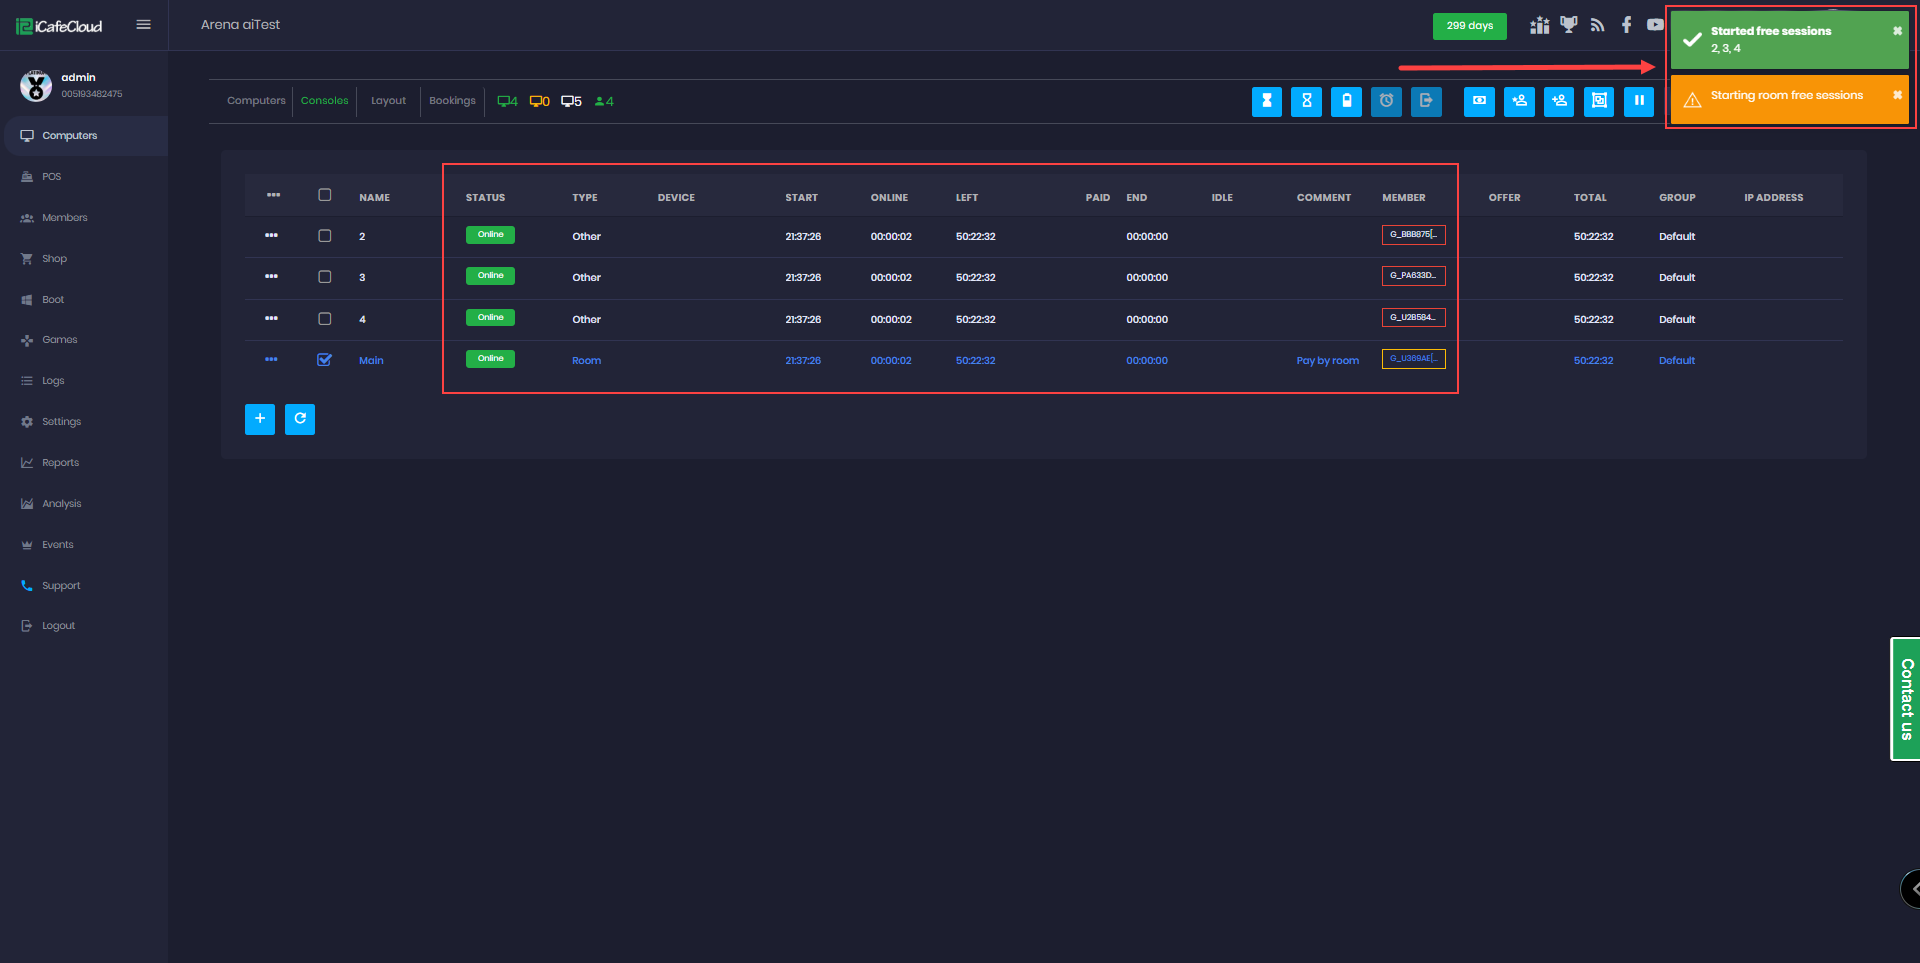Open the three-dot menu for console 3
This screenshot has height=963, width=1920.
pyautogui.click(x=271, y=277)
